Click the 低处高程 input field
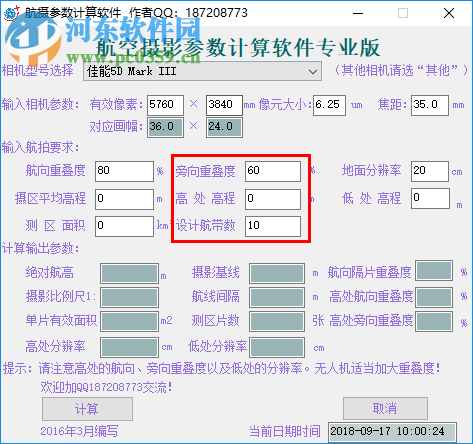Image resolution: width=473 pixels, height=444 pixels. pos(430,199)
